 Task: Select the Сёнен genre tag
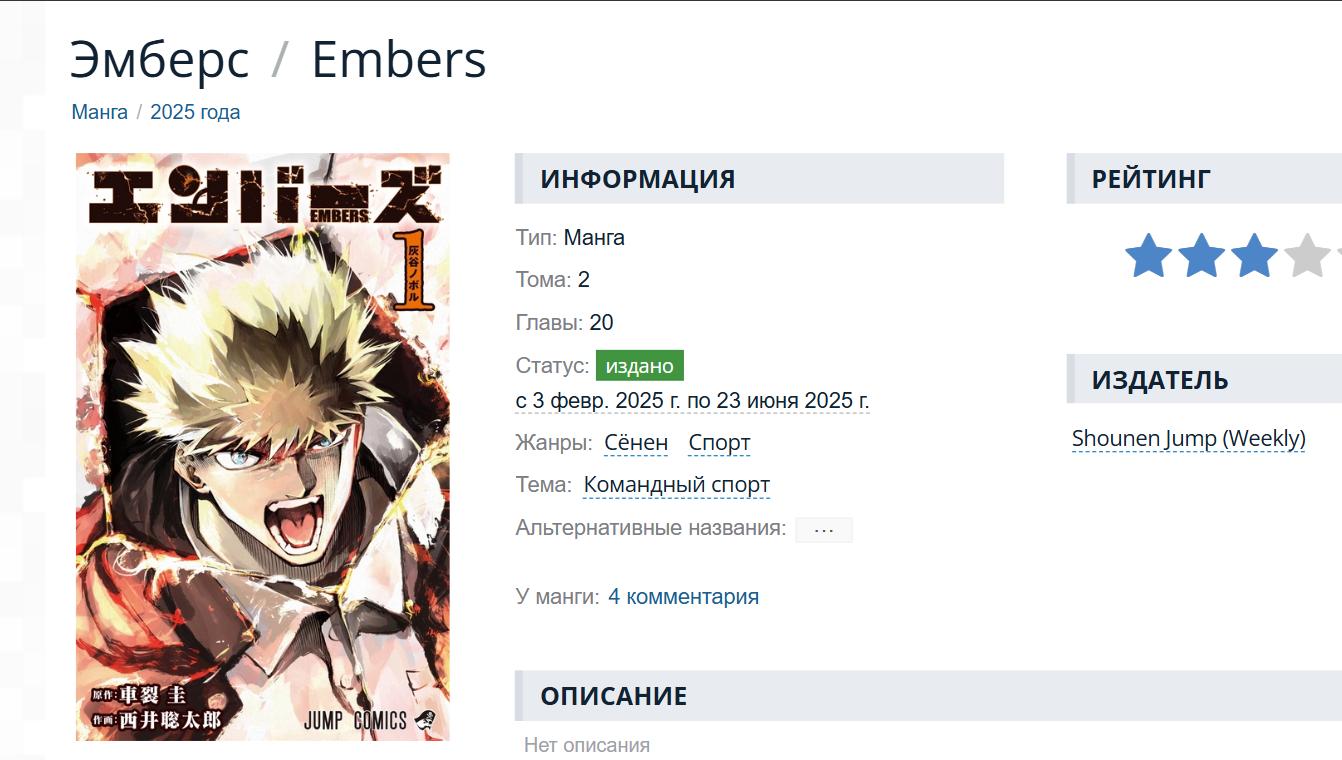coord(636,443)
